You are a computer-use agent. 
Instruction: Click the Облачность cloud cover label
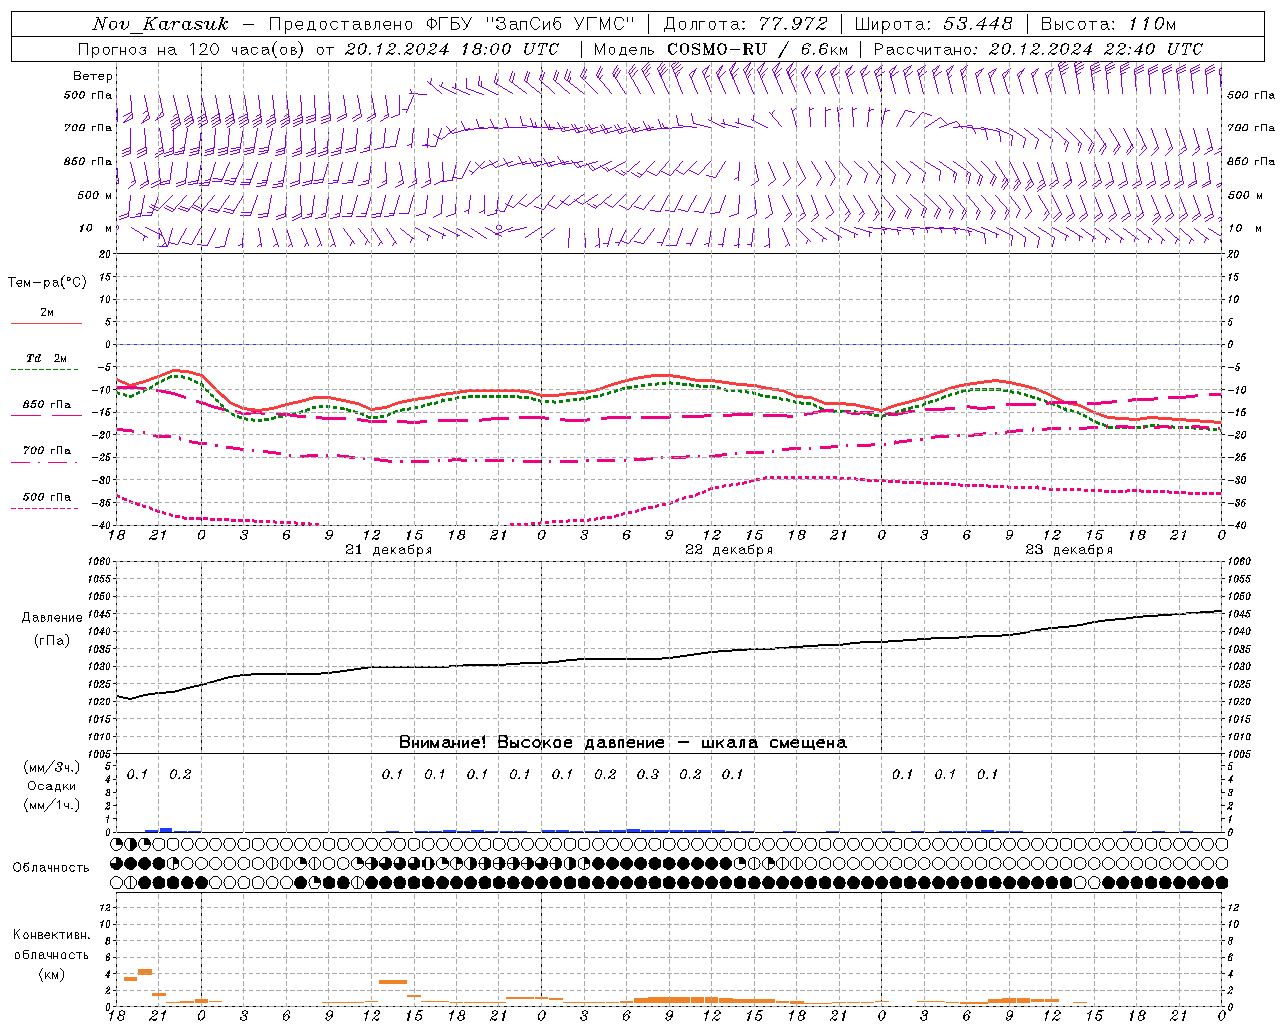coord(51,868)
